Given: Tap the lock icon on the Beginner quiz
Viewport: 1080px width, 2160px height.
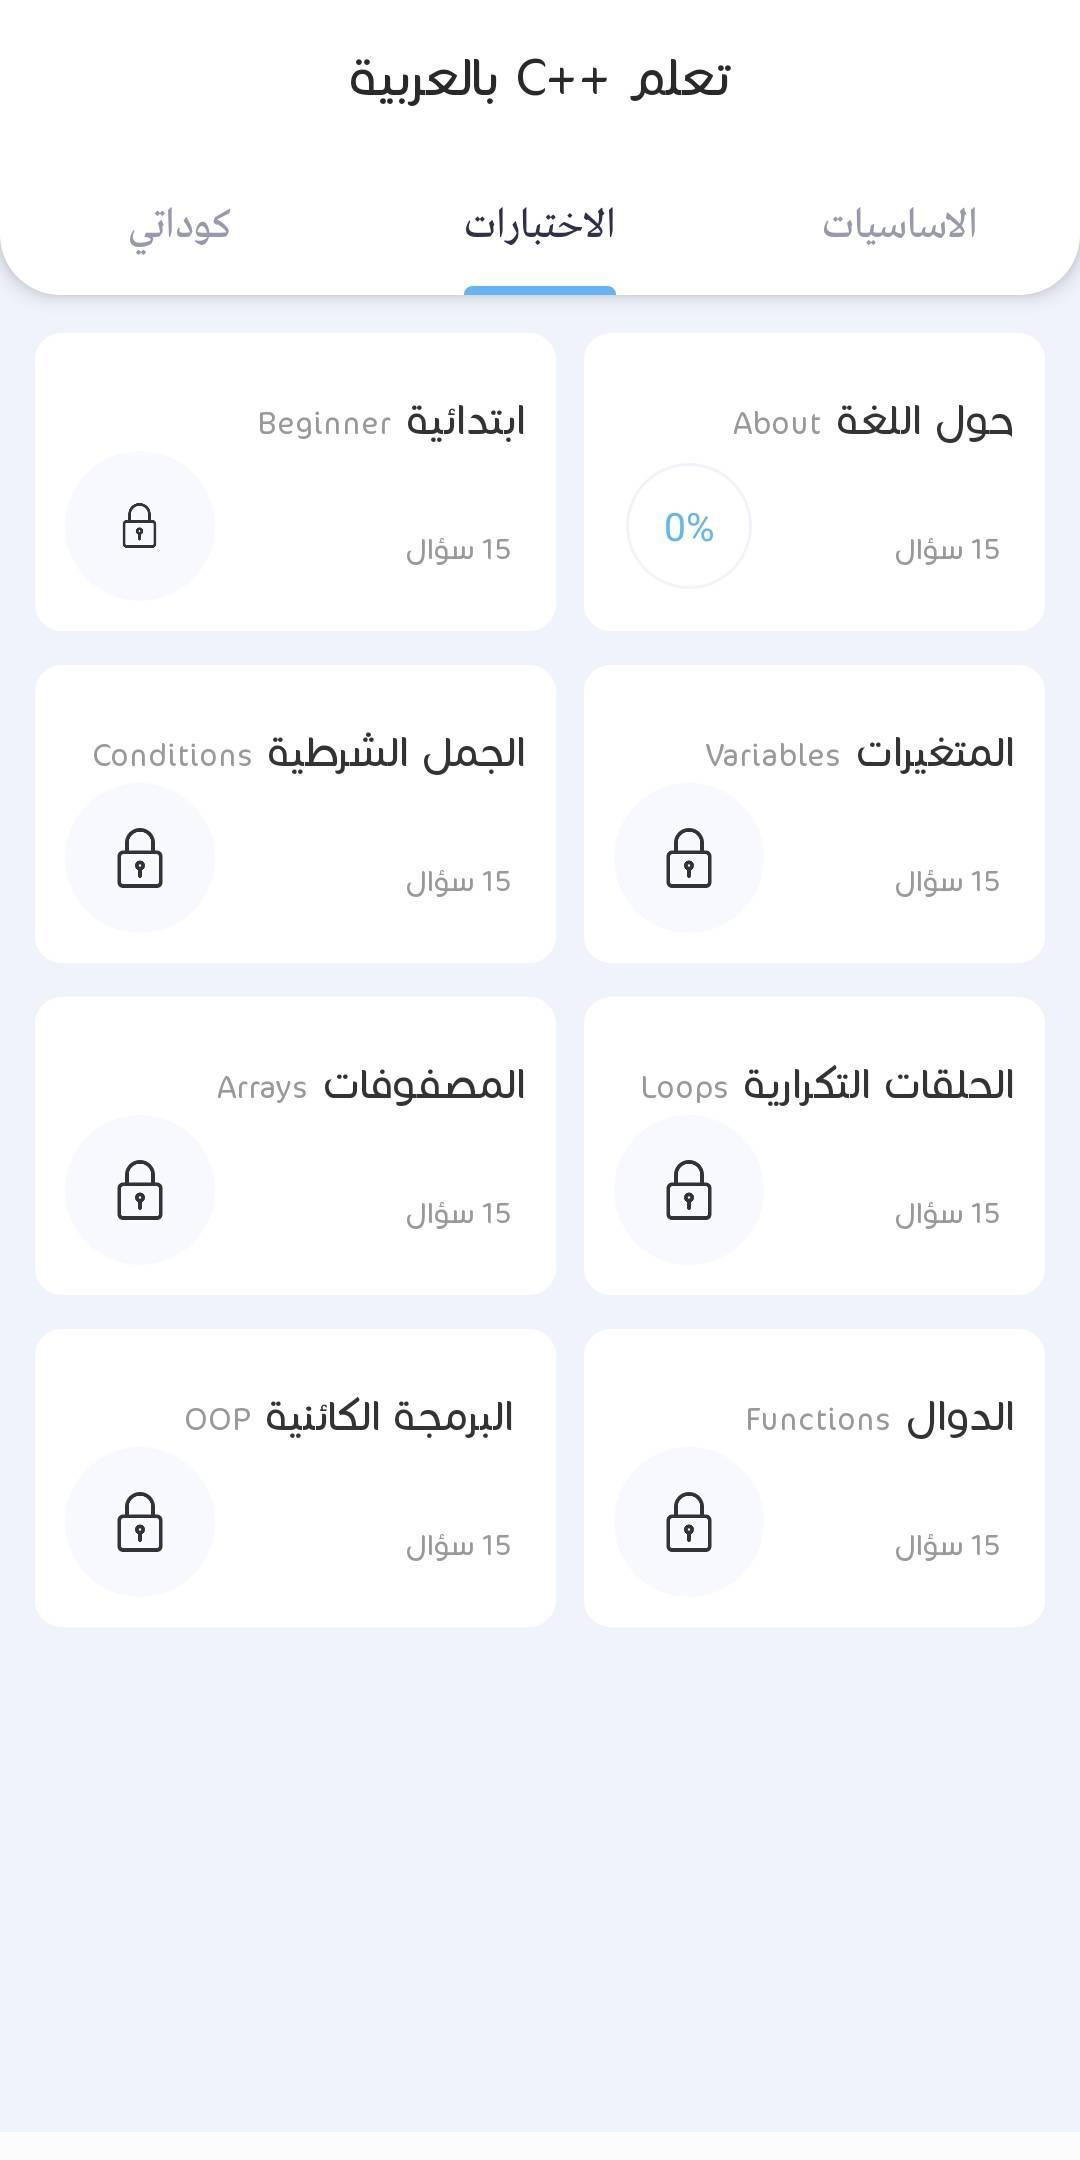Looking at the screenshot, I should [x=140, y=526].
